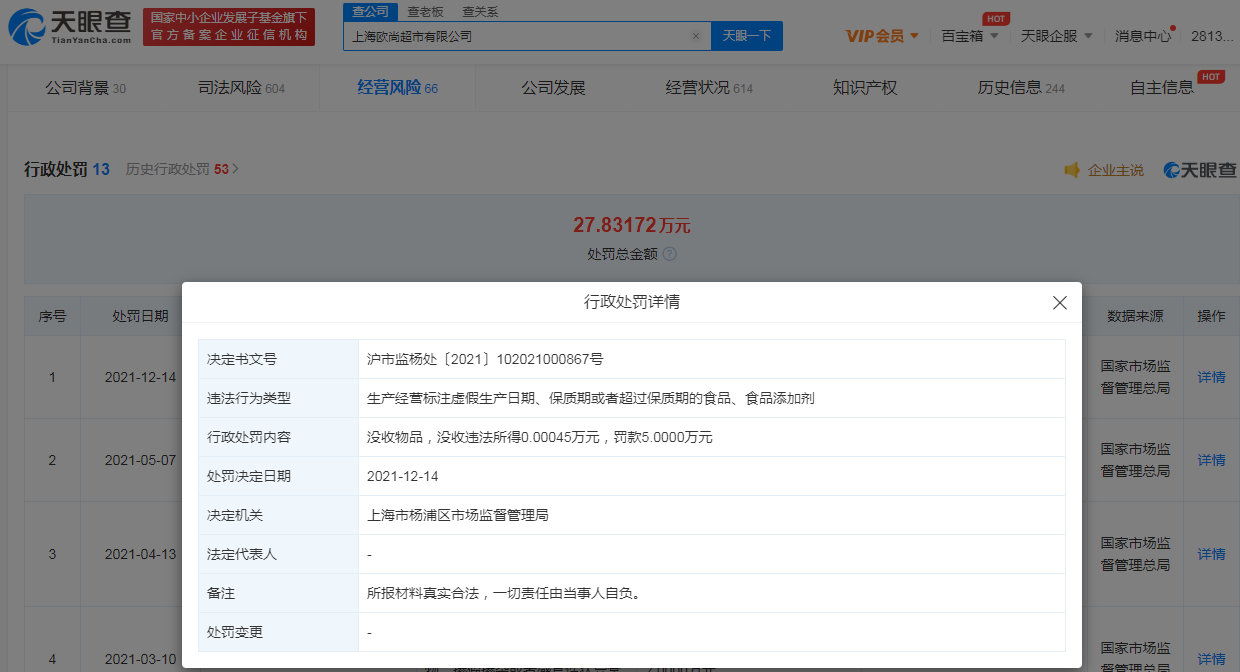
Task: Clear the search box text
Action: tap(696, 36)
